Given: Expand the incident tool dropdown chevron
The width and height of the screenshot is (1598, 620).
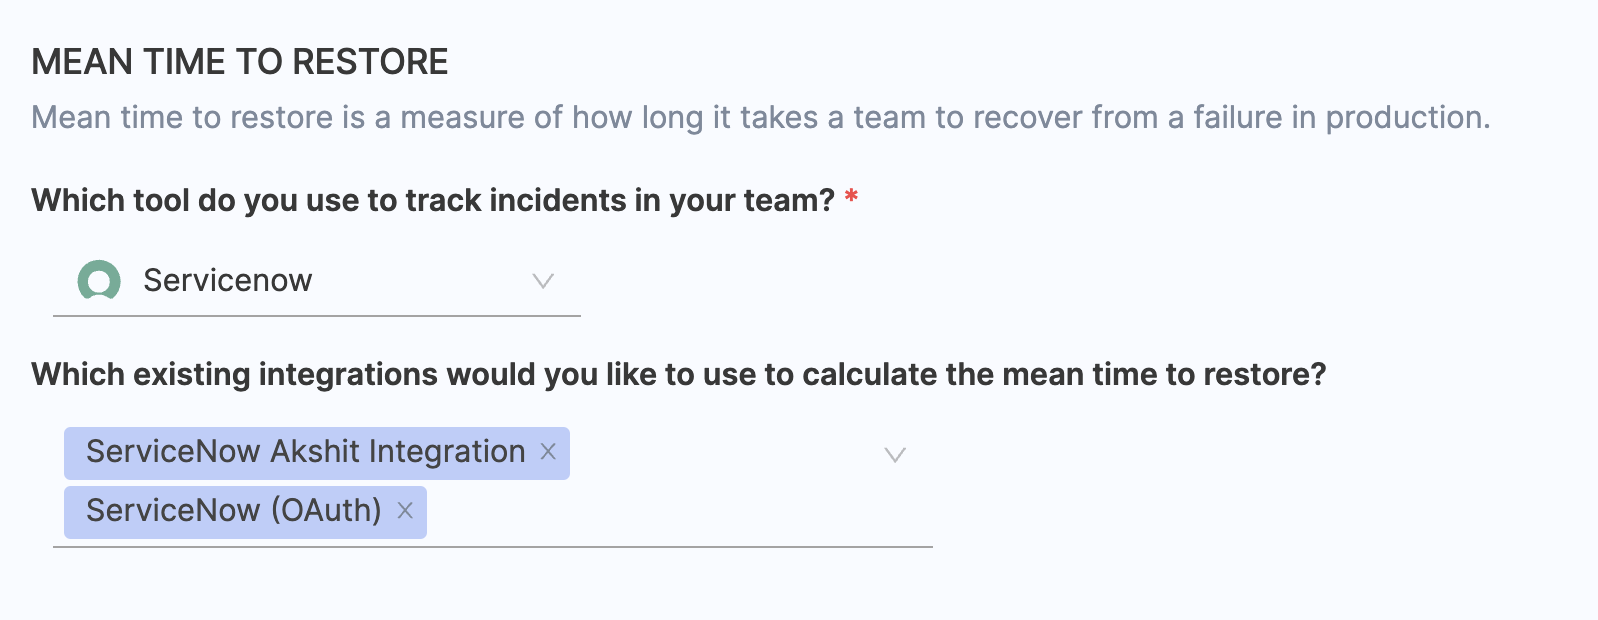Looking at the screenshot, I should [x=543, y=281].
